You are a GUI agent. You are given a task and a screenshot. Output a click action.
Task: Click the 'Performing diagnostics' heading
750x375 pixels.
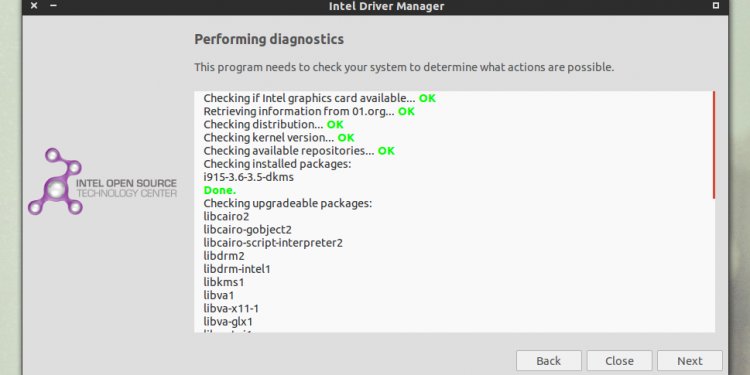[269, 39]
